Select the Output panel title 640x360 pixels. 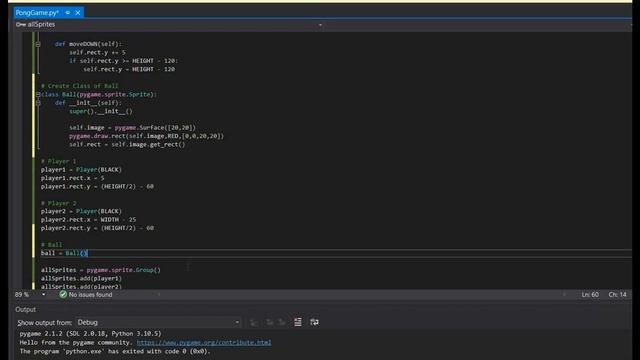25,309
